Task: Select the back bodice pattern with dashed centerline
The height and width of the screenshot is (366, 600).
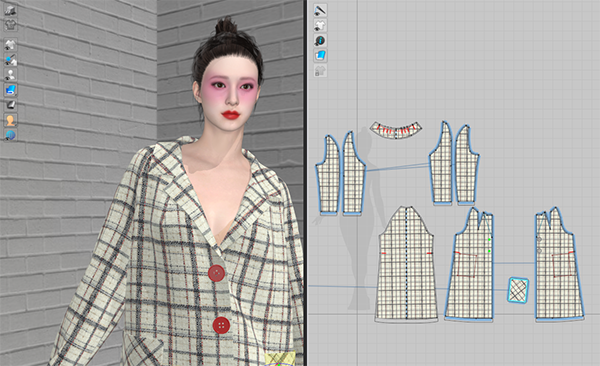Action: (x=406, y=264)
